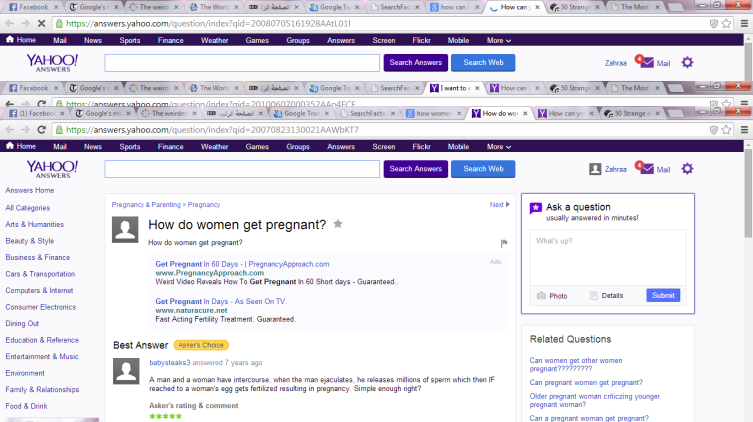Add a photo with the camera icon

[541, 296]
